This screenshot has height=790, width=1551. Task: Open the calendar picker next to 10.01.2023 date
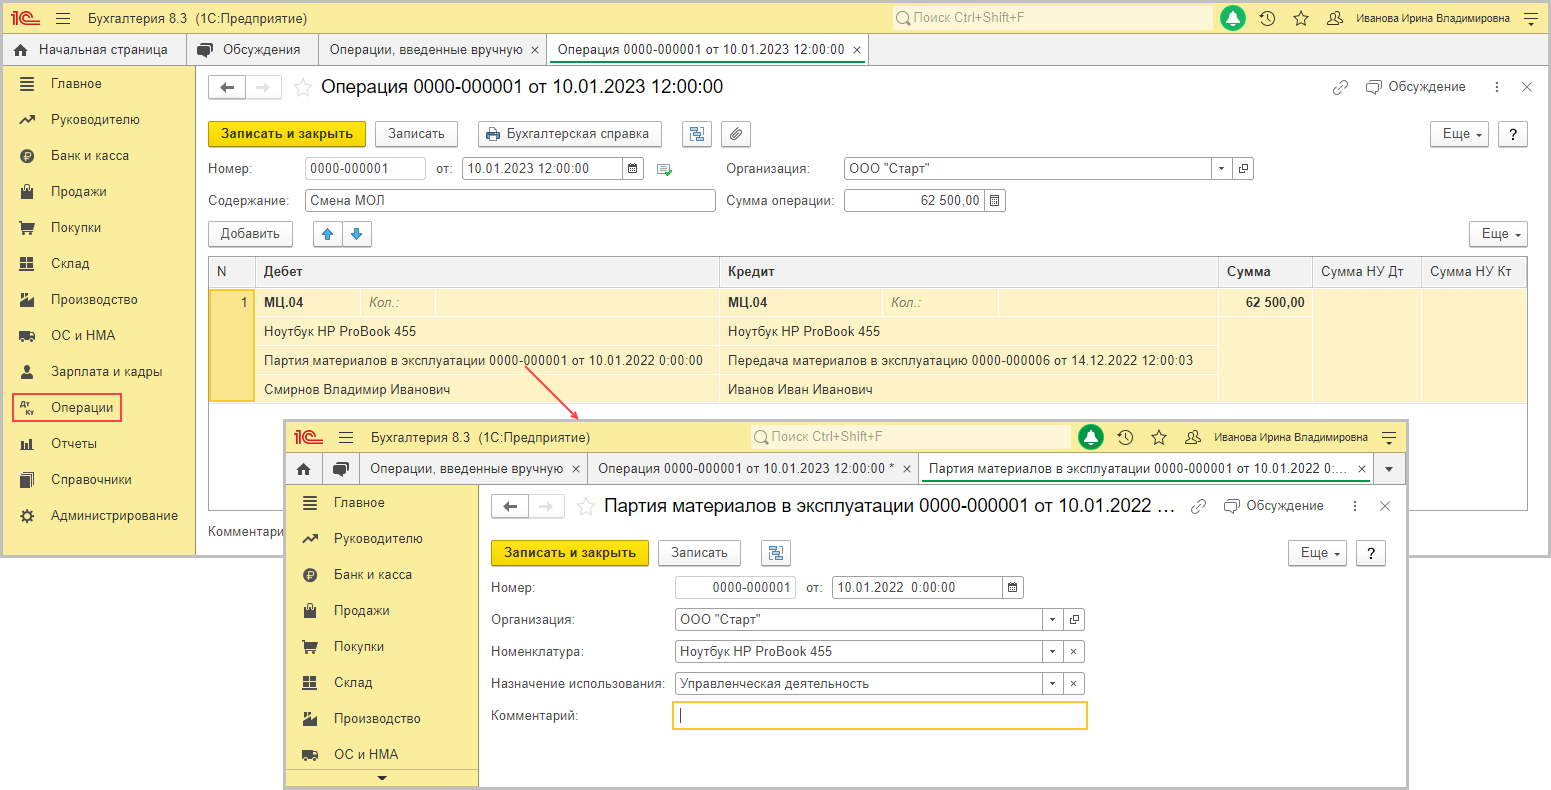(x=633, y=169)
